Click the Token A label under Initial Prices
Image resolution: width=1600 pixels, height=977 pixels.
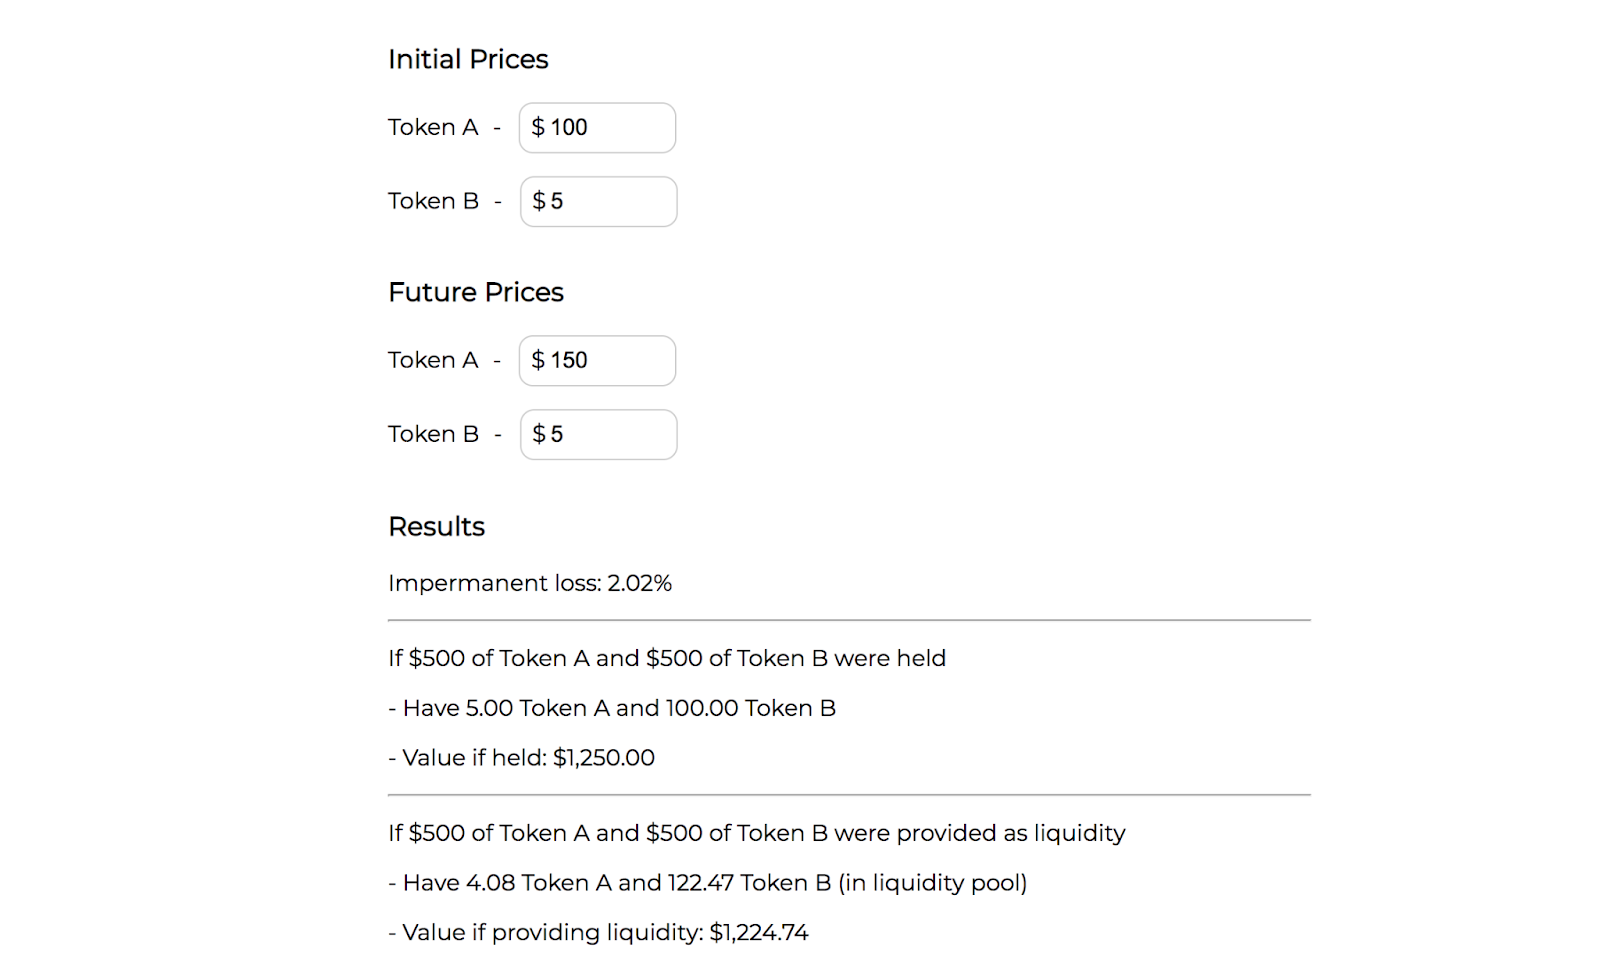(433, 128)
